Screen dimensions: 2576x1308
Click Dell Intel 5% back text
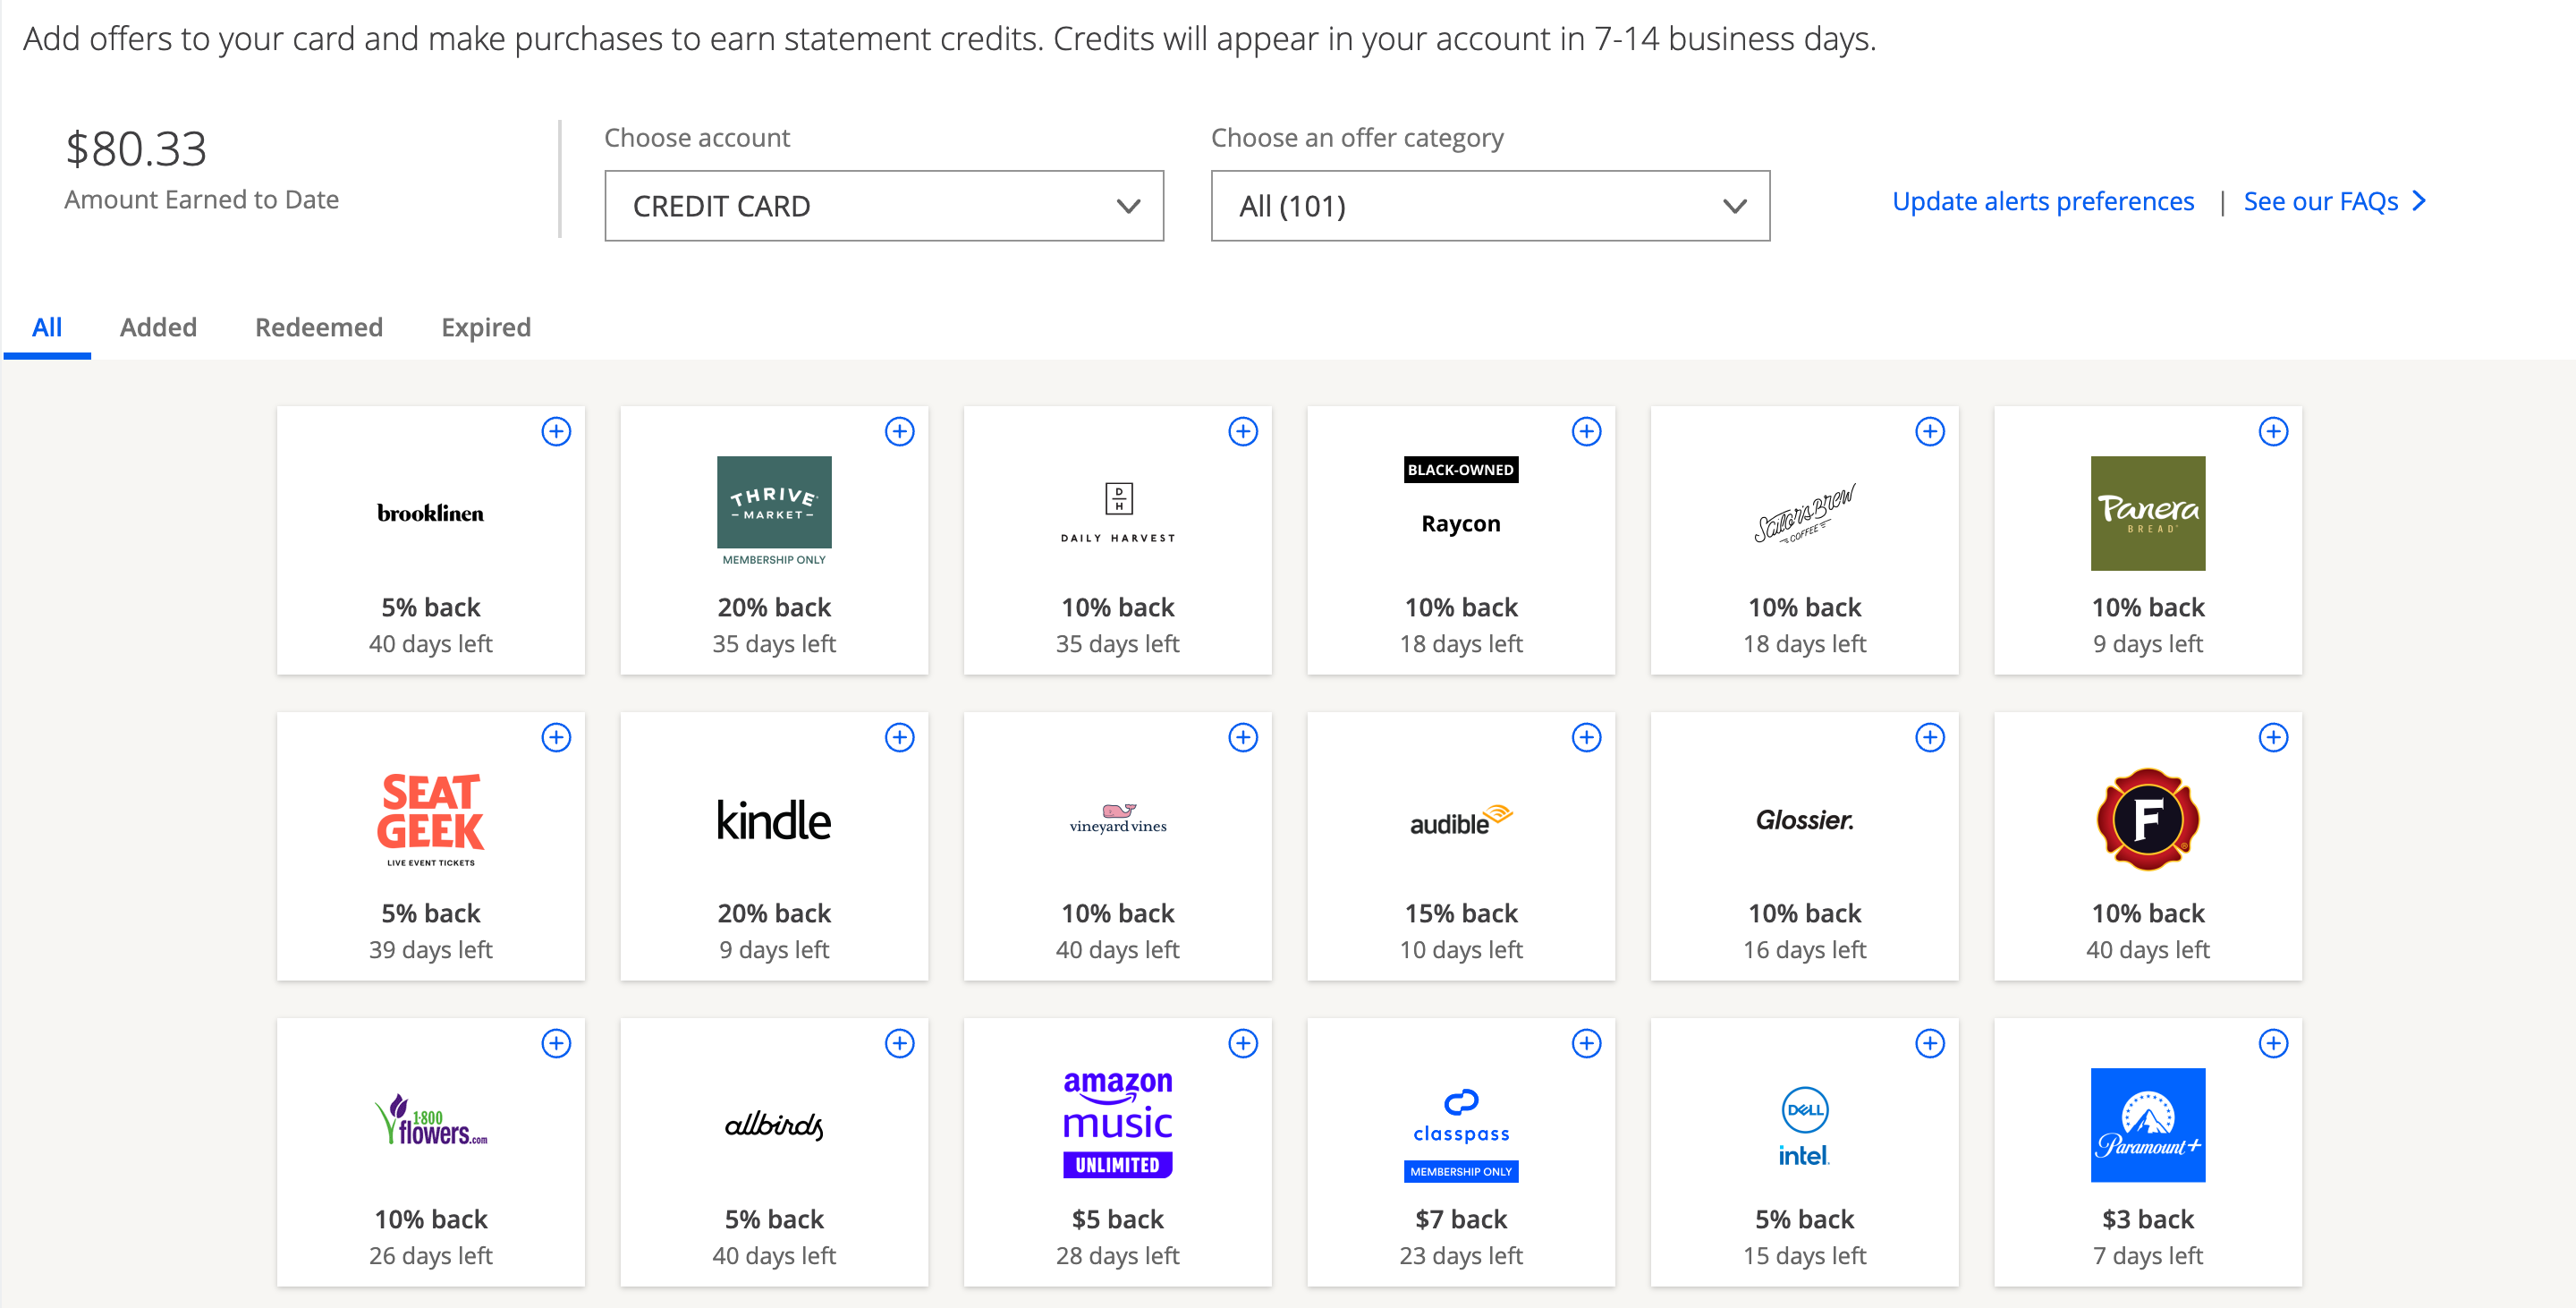[1804, 1219]
